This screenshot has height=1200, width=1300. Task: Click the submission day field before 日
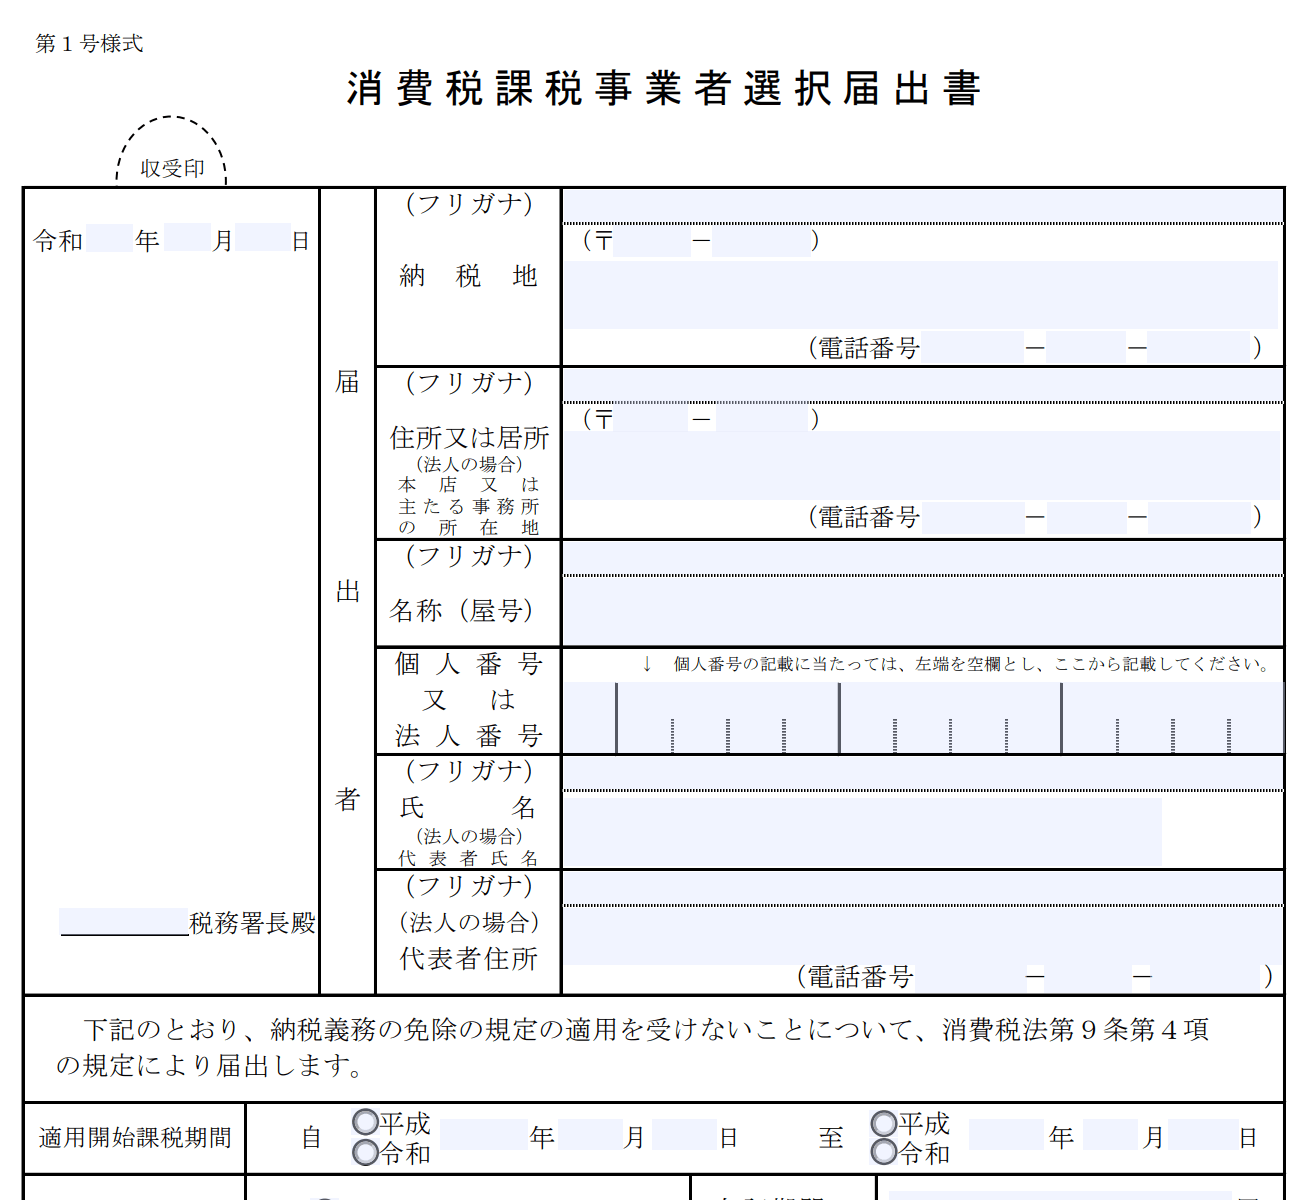264,238
